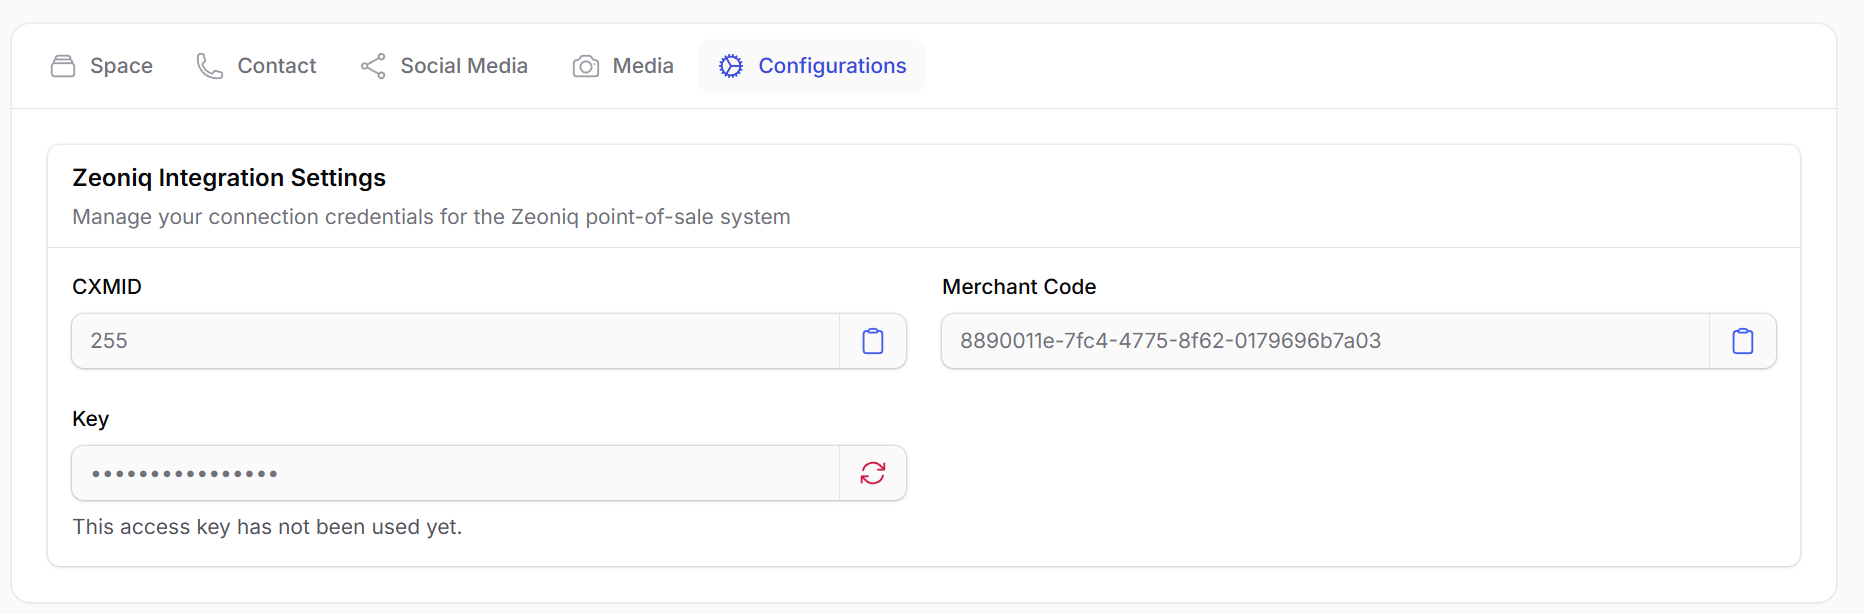Open the Space tab
The height and width of the screenshot is (614, 1864).
click(102, 66)
